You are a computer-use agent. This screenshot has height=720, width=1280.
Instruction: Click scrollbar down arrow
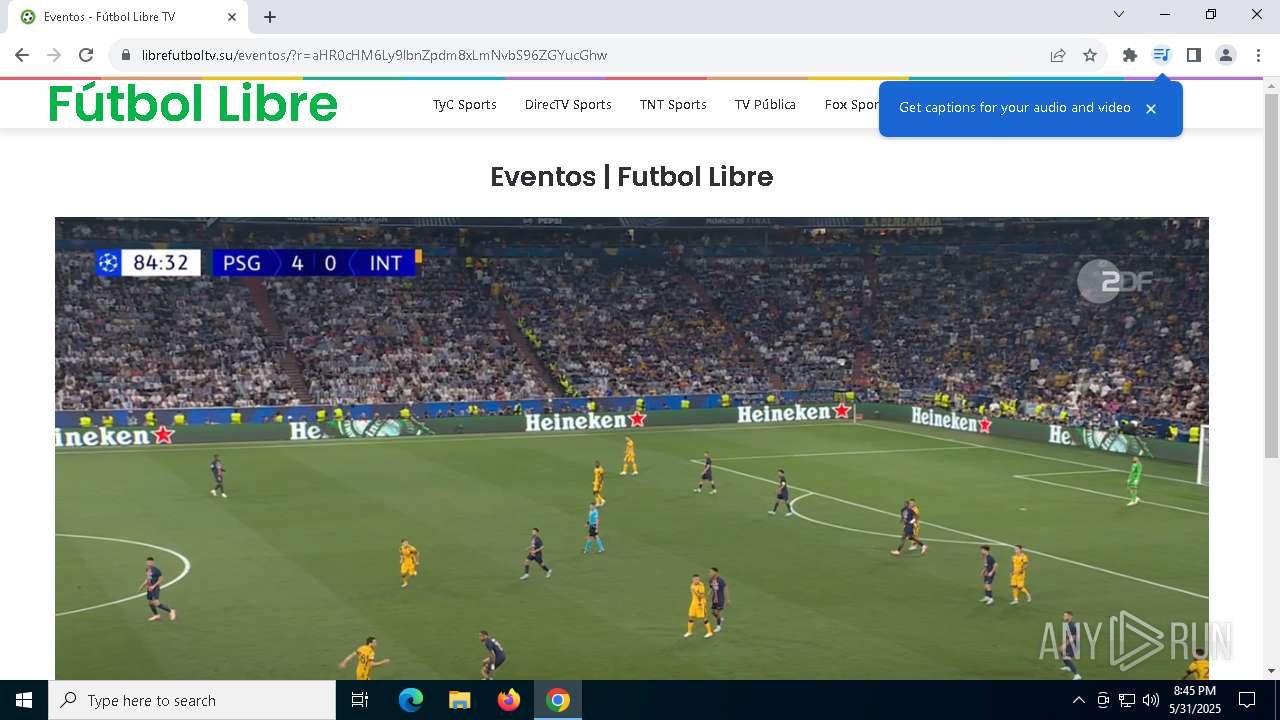[1271, 671]
